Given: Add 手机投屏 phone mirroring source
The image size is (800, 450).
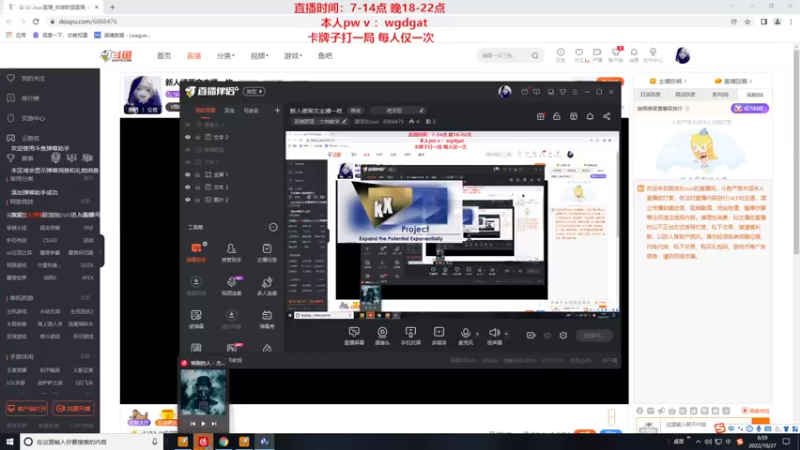Looking at the screenshot, I should pos(411,336).
